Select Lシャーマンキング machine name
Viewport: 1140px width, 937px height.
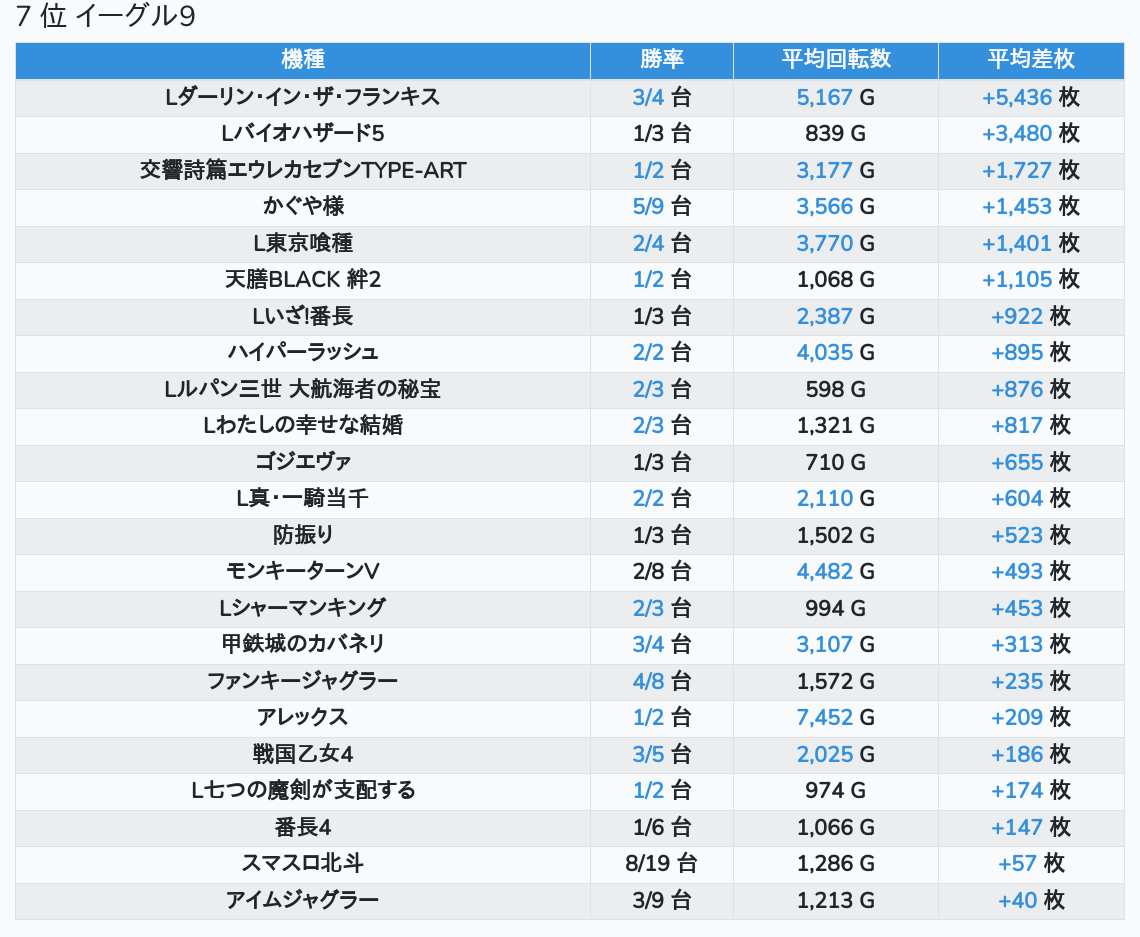click(302, 608)
